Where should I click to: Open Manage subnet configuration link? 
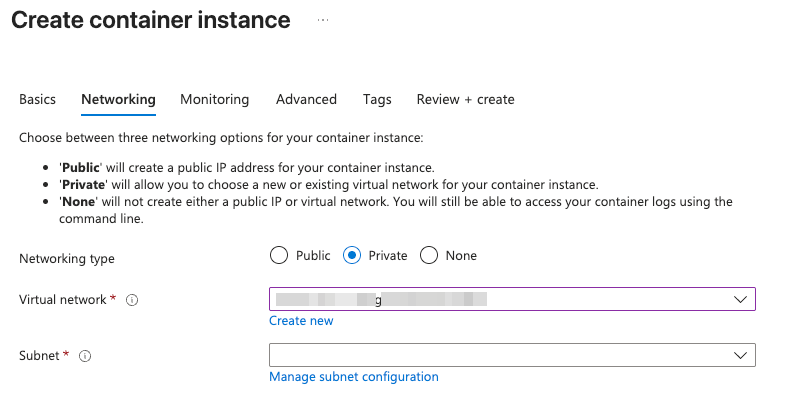click(x=354, y=377)
